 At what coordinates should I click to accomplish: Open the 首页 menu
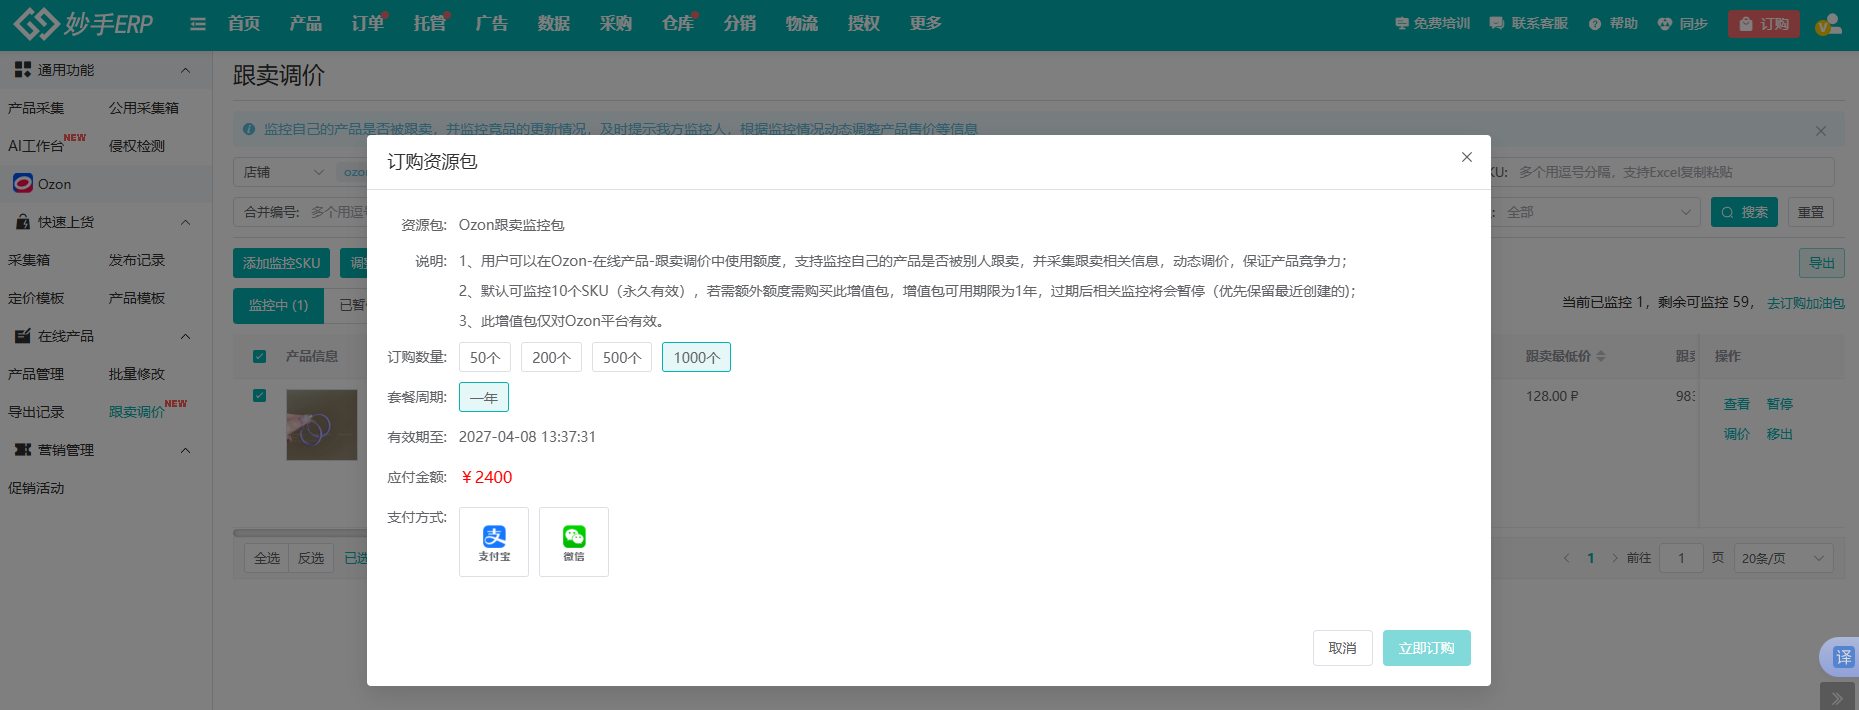click(244, 23)
